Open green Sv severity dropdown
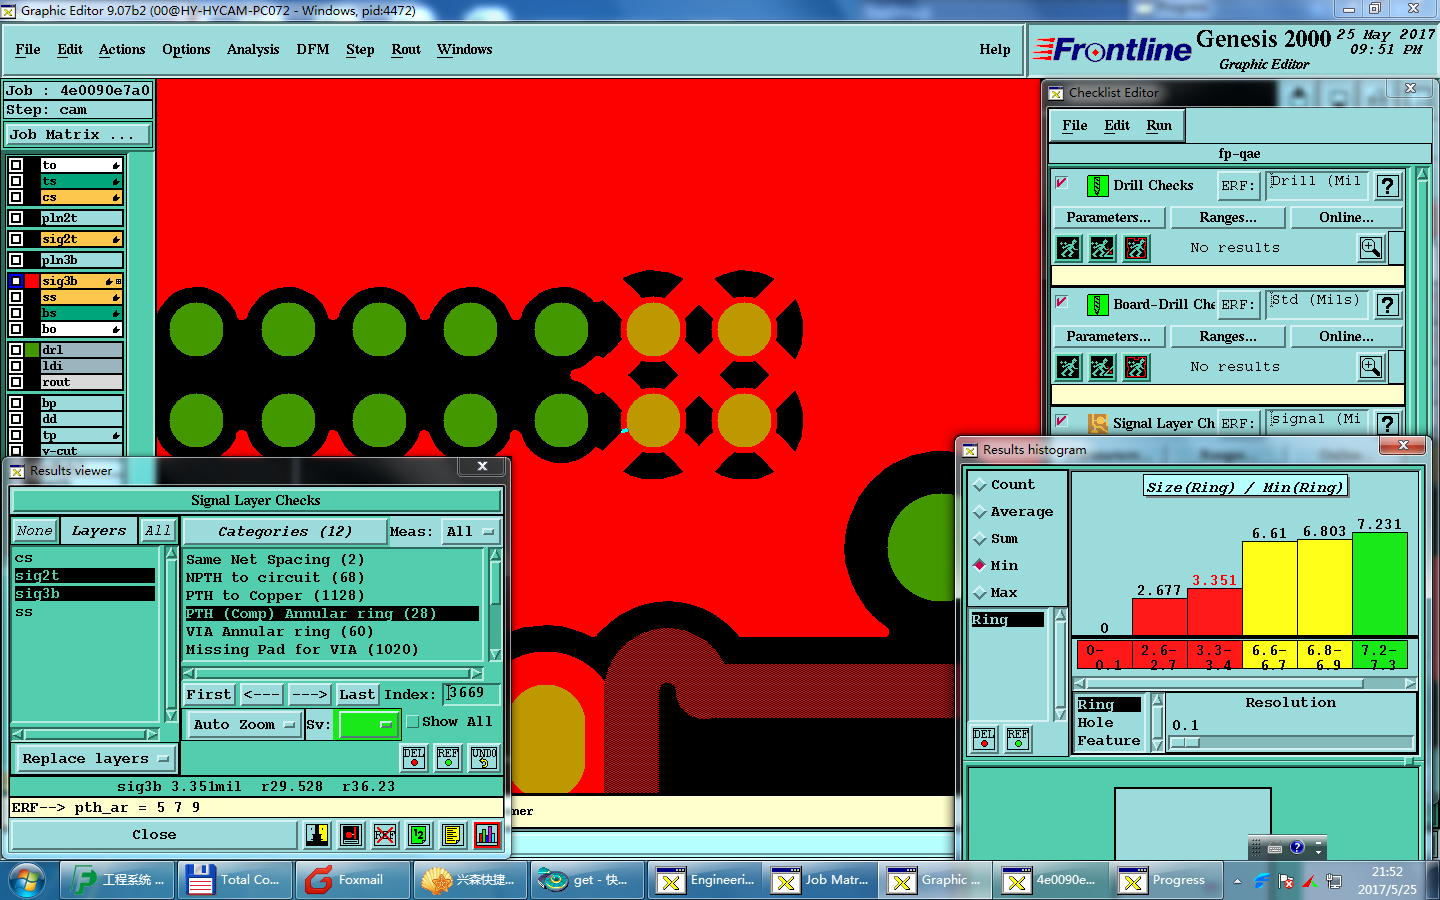The width and height of the screenshot is (1440, 900). pyautogui.click(x=369, y=725)
